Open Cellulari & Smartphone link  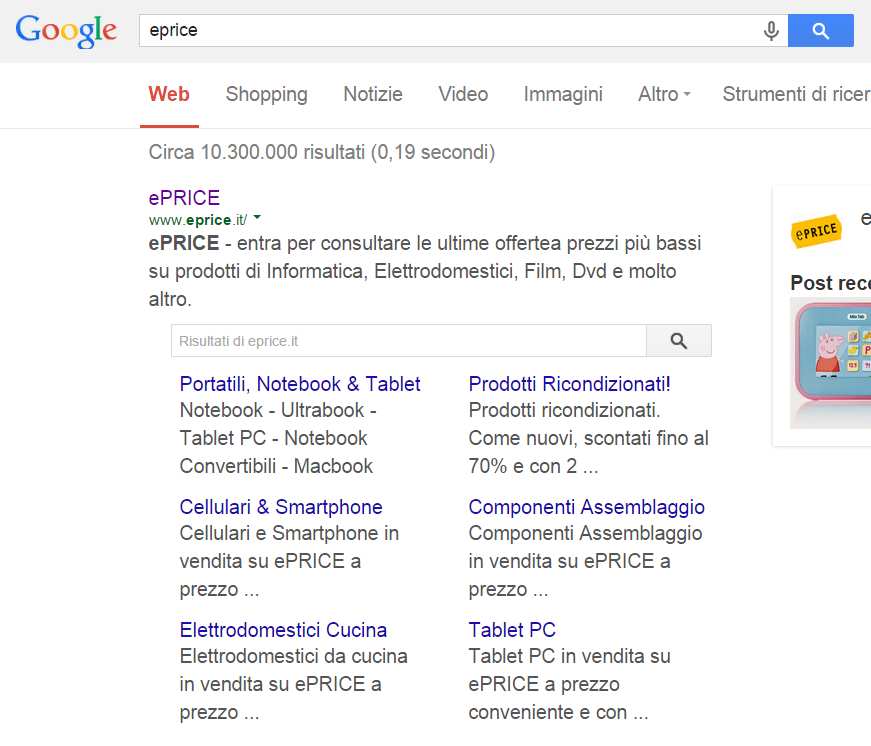tap(281, 507)
